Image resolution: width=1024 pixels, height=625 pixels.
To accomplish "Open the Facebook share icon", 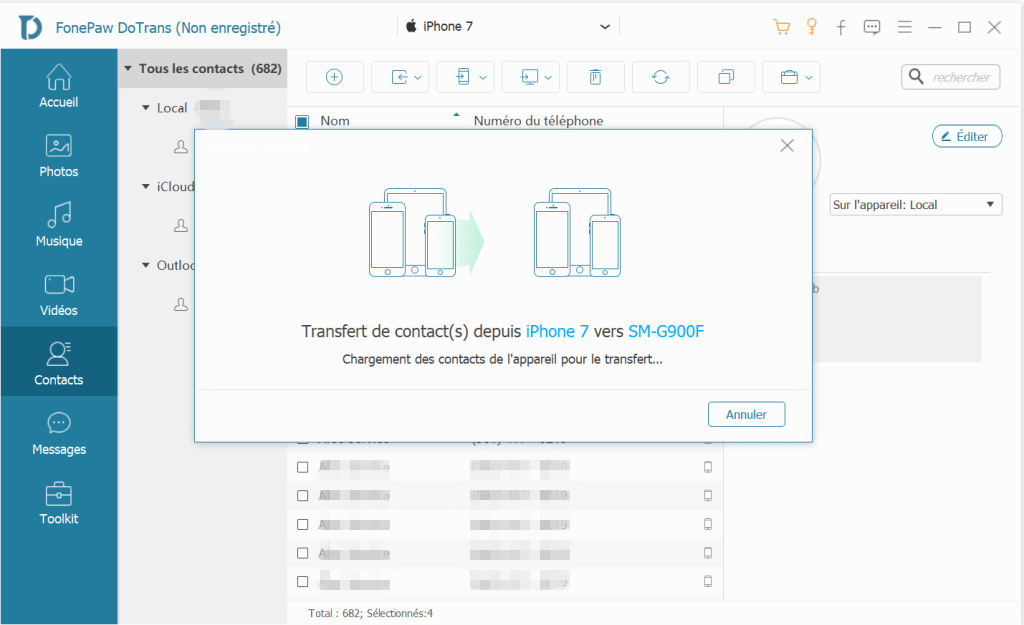I will [x=841, y=27].
